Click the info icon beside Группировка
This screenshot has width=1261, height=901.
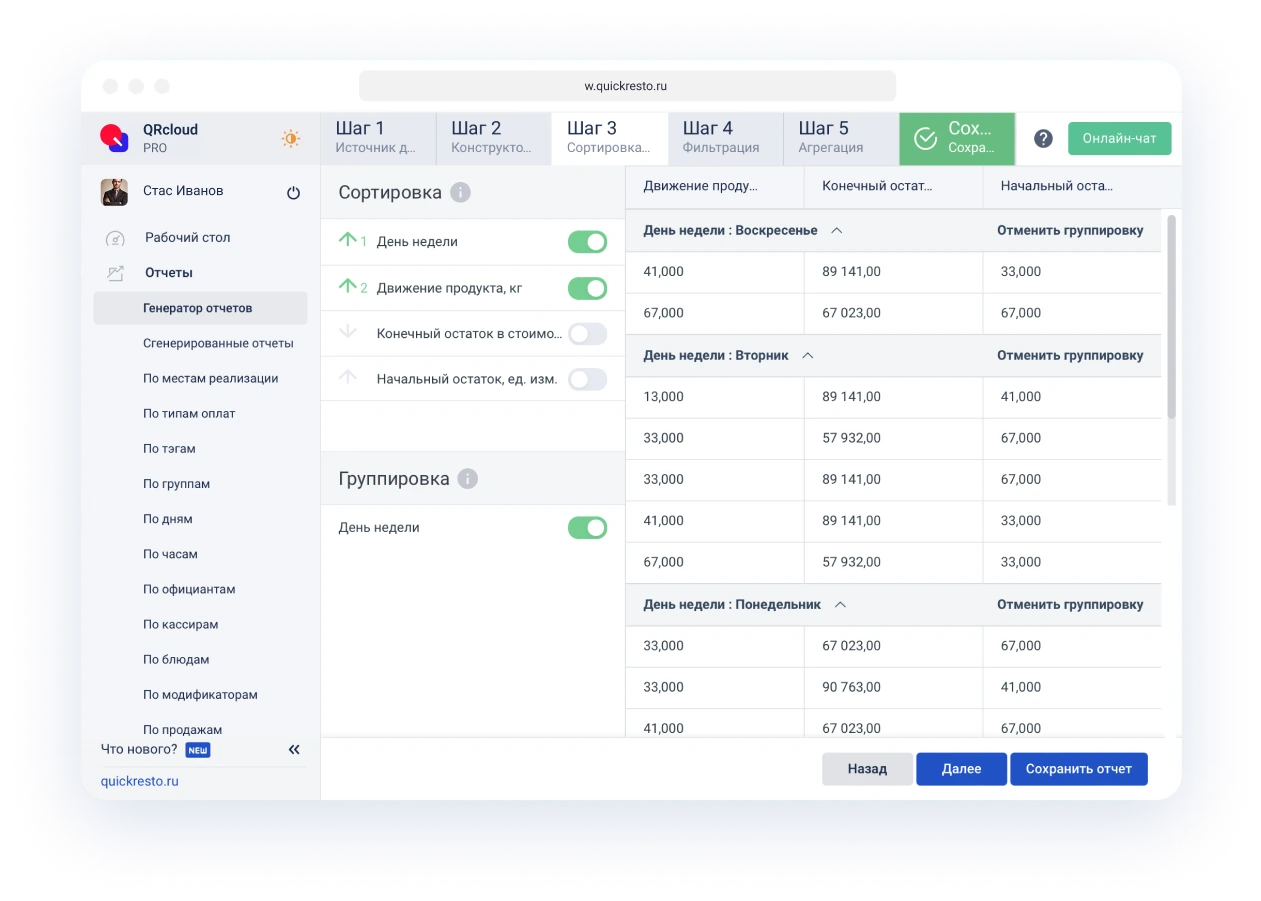[x=466, y=478]
